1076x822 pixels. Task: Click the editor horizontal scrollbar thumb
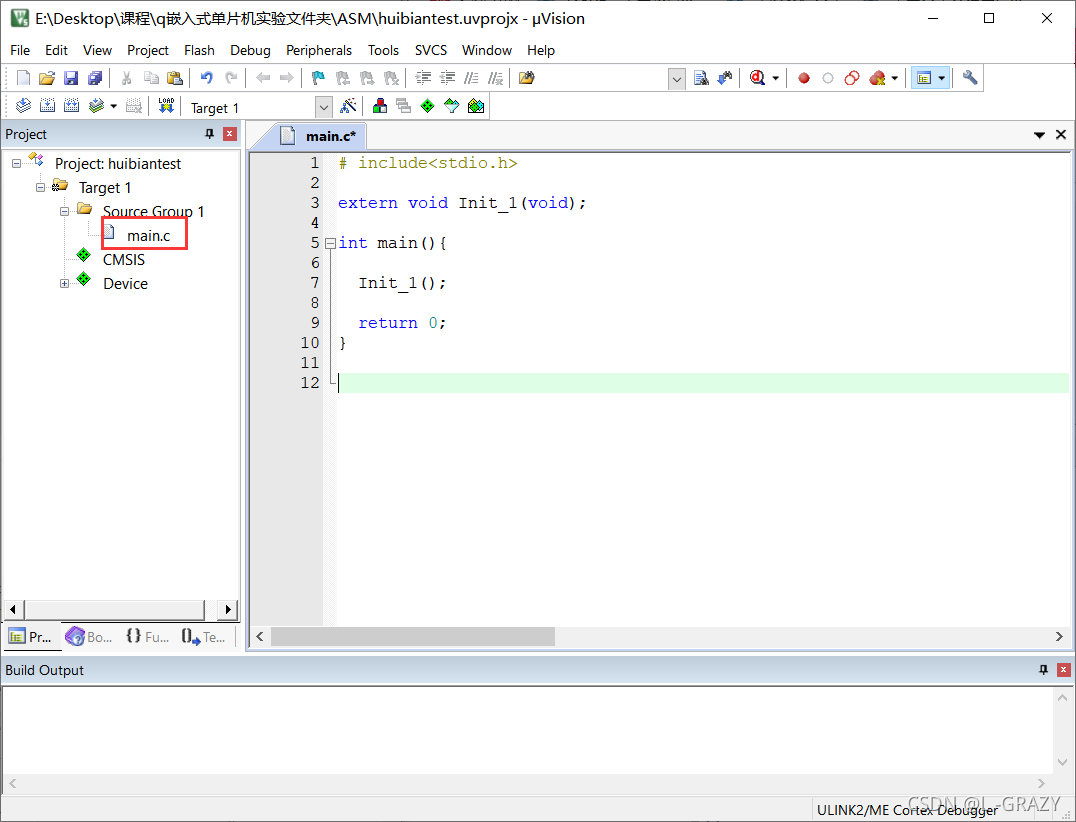point(412,636)
